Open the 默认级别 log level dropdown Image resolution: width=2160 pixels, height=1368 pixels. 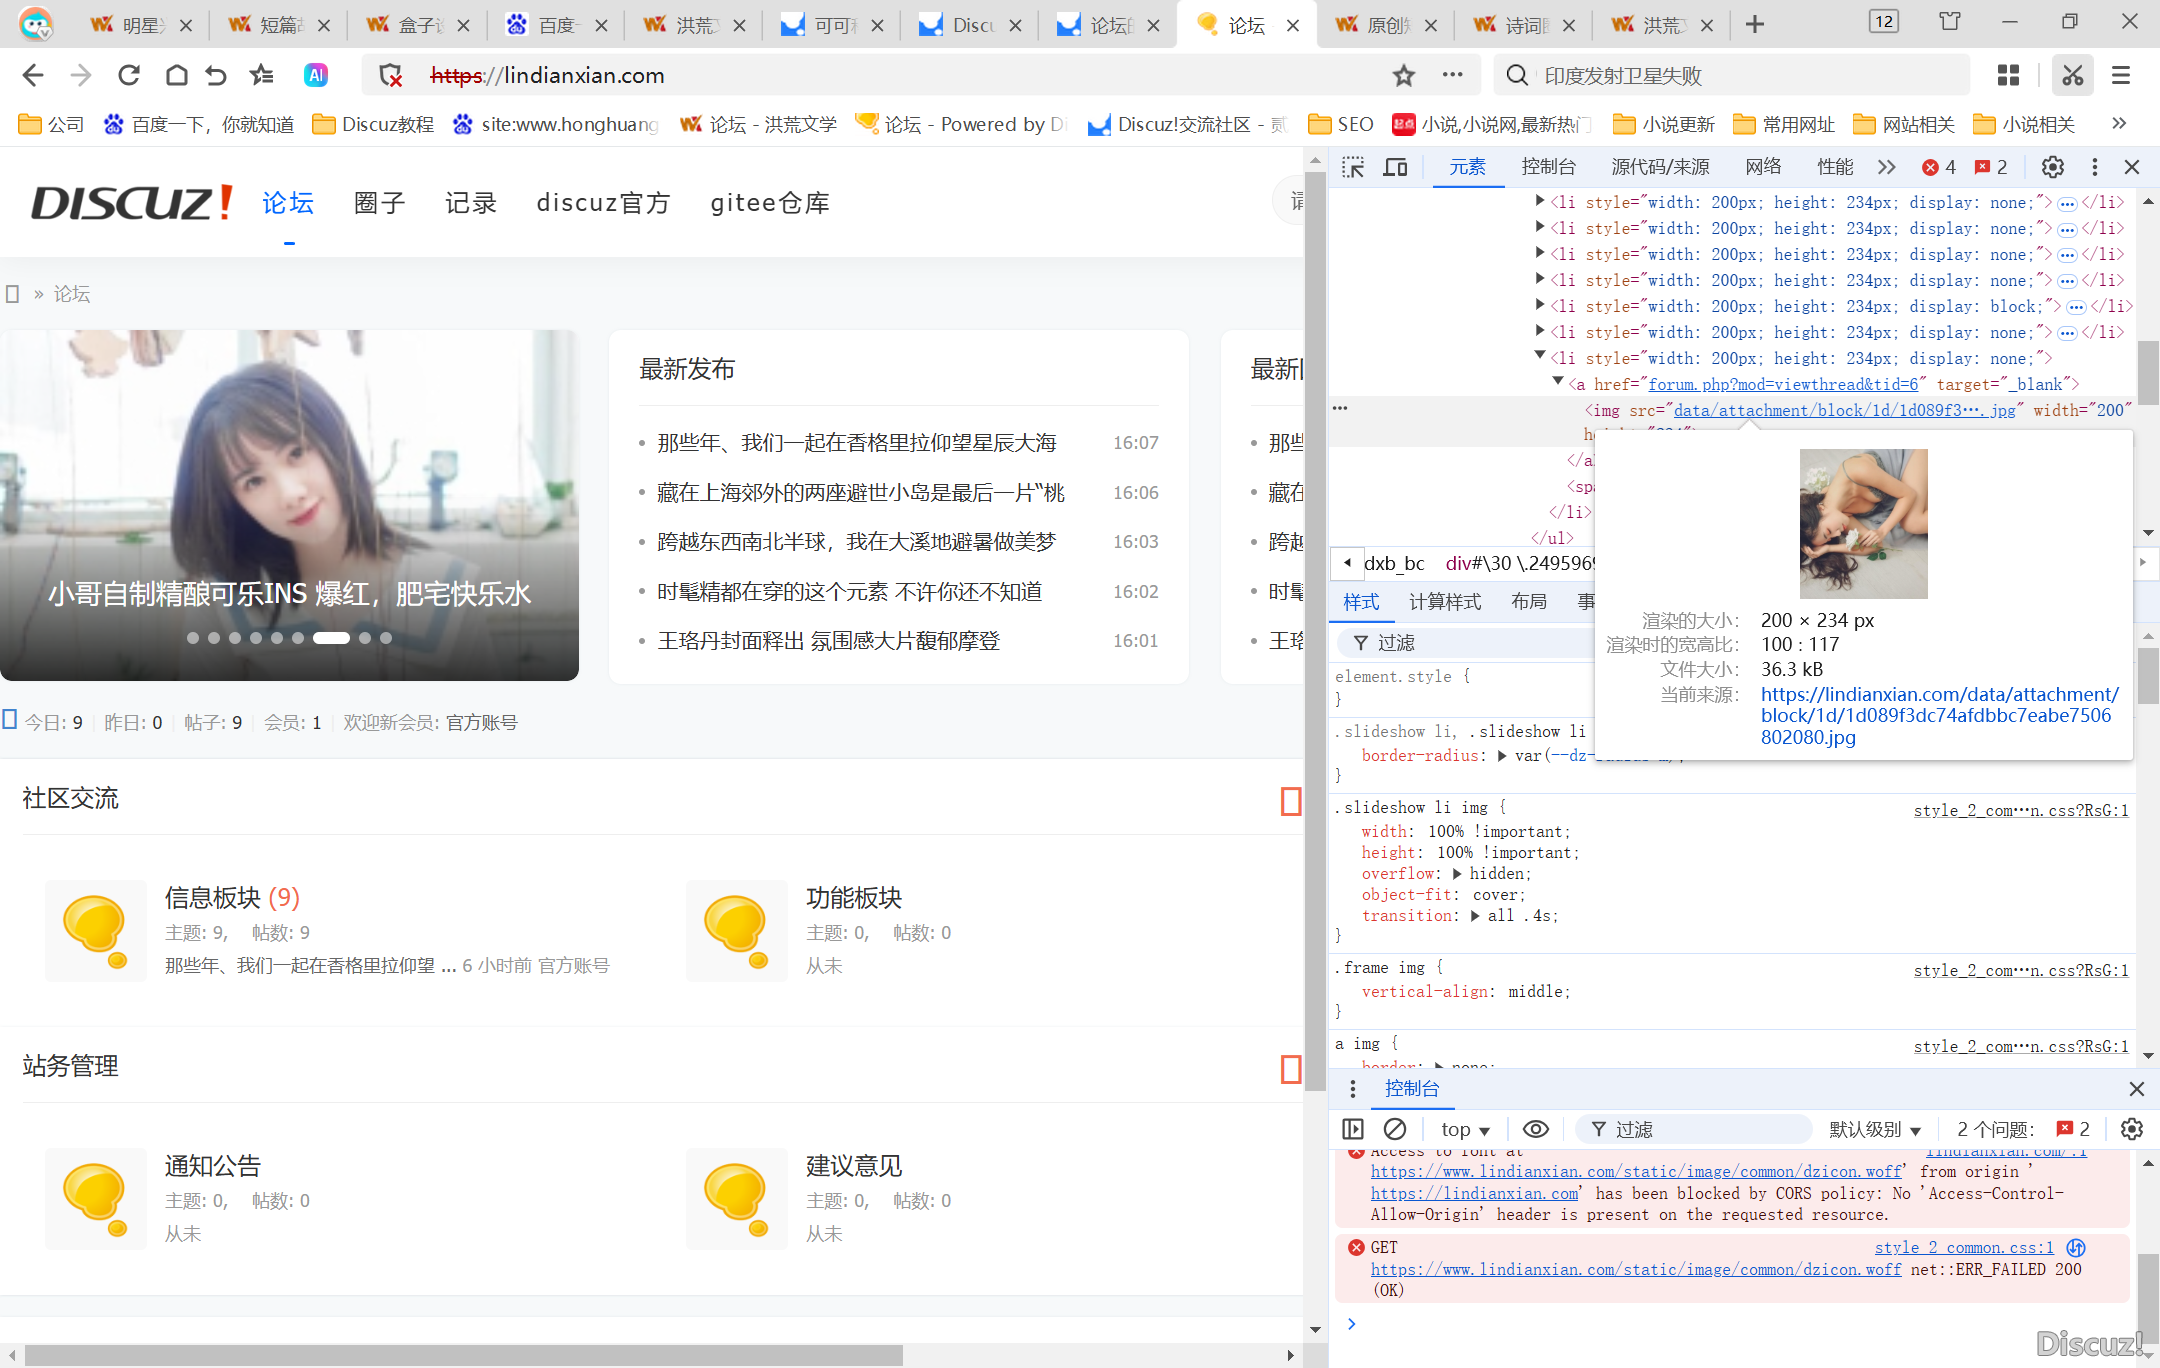(1875, 1129)
